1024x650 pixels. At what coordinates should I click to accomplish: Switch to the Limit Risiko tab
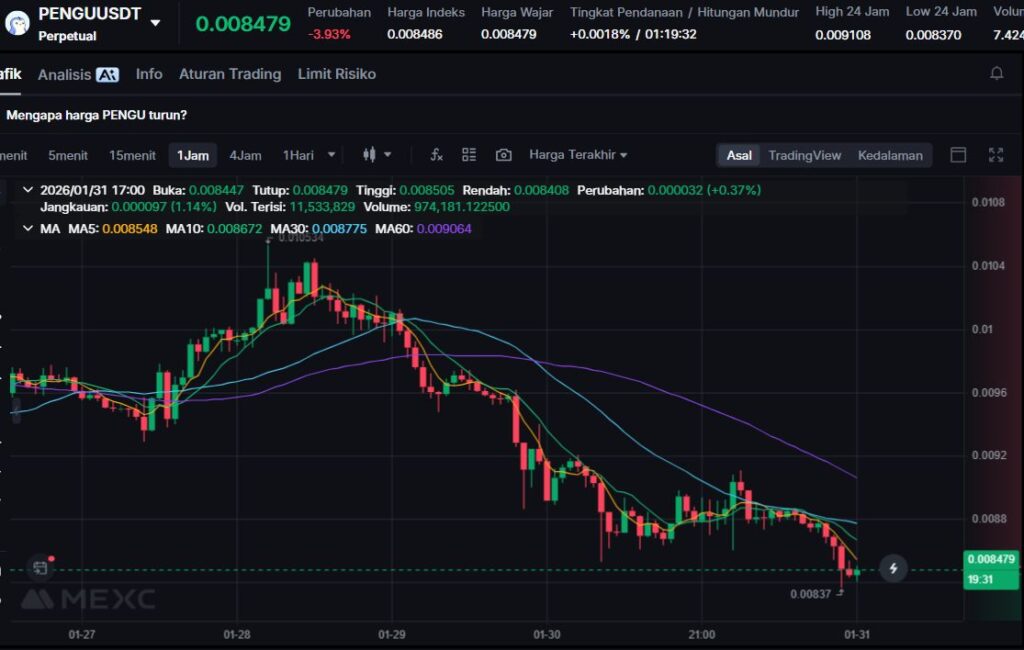336,74
